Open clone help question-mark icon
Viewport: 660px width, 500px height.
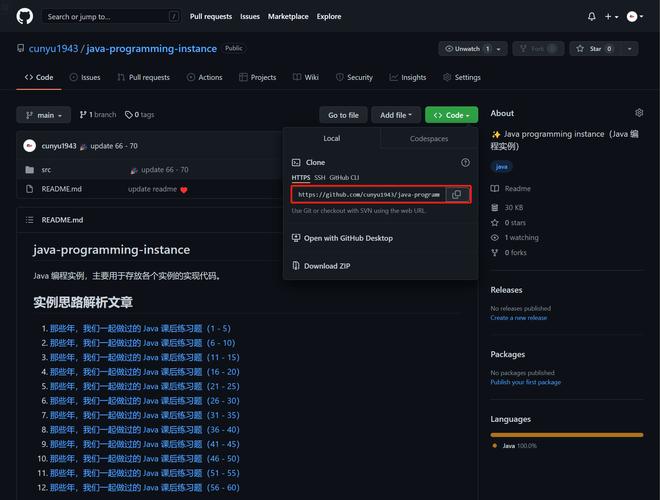click(x=465, y=162)
